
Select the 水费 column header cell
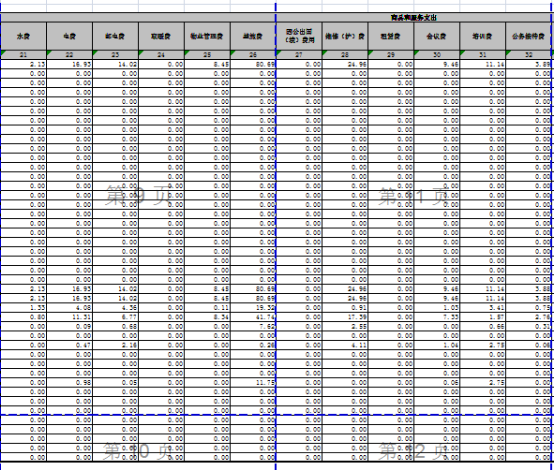pyautogui.click(x=23, y=36)
